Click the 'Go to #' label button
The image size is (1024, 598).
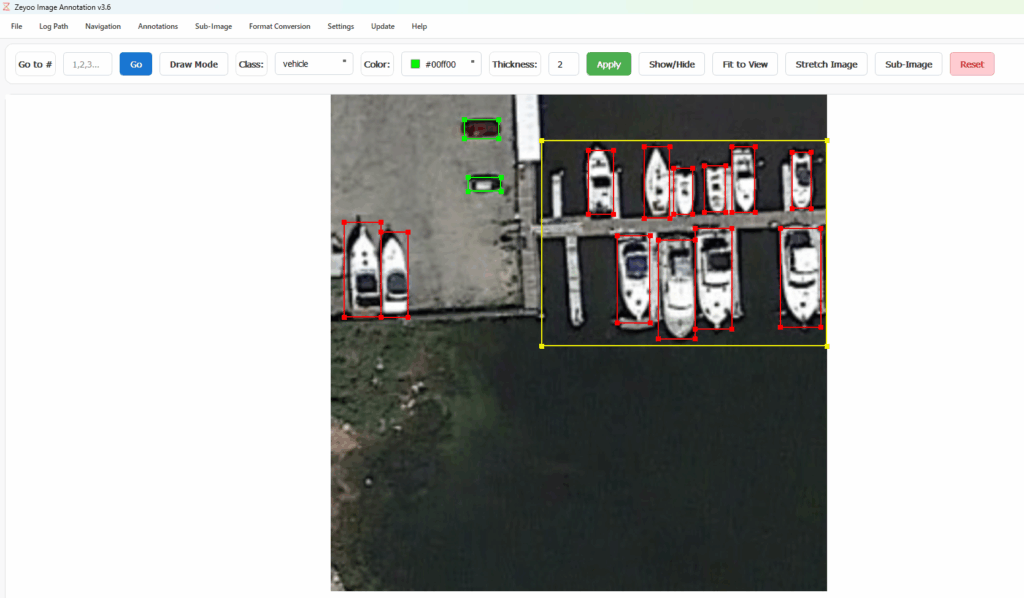[35, 64]
